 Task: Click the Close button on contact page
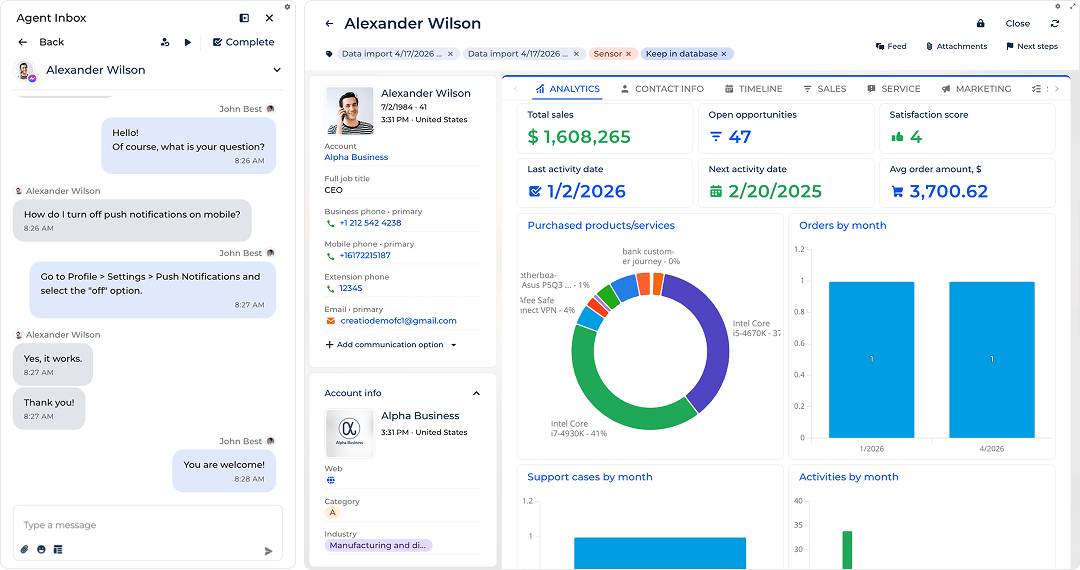coord(1017,23)
